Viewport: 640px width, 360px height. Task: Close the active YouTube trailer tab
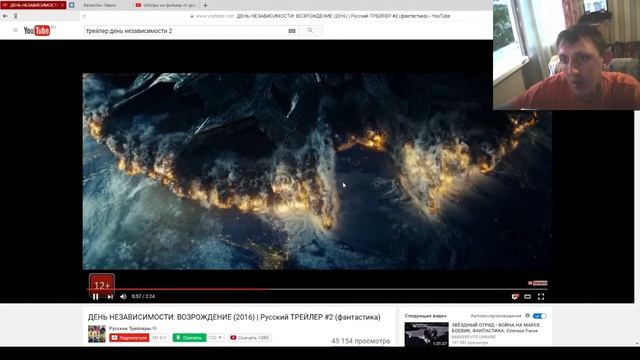coord(62,5)
